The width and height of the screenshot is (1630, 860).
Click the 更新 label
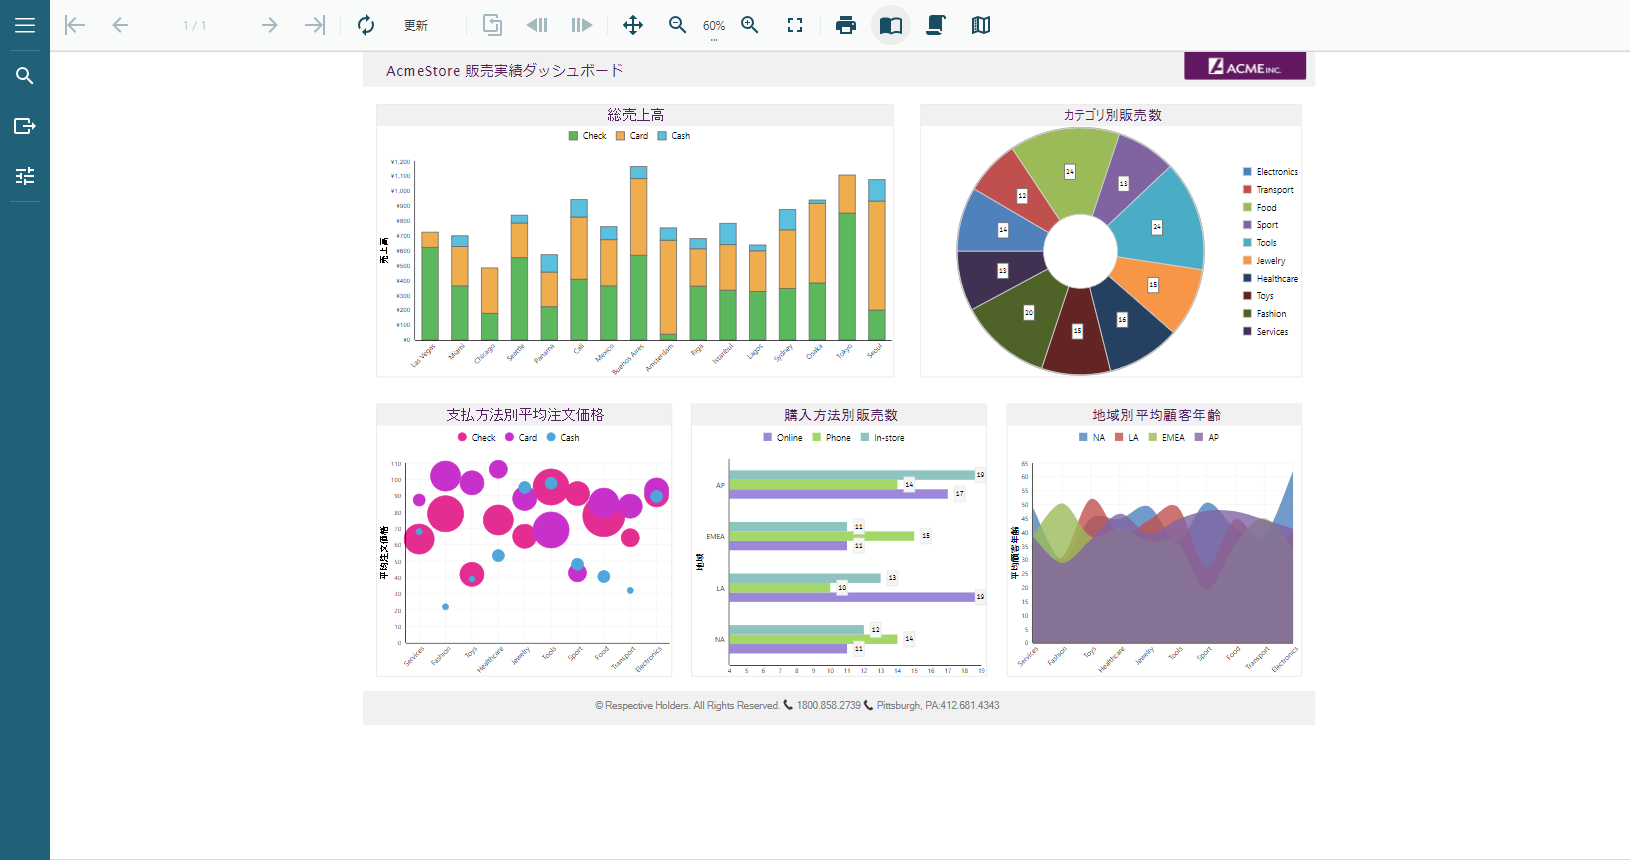[x=416, y=26]
